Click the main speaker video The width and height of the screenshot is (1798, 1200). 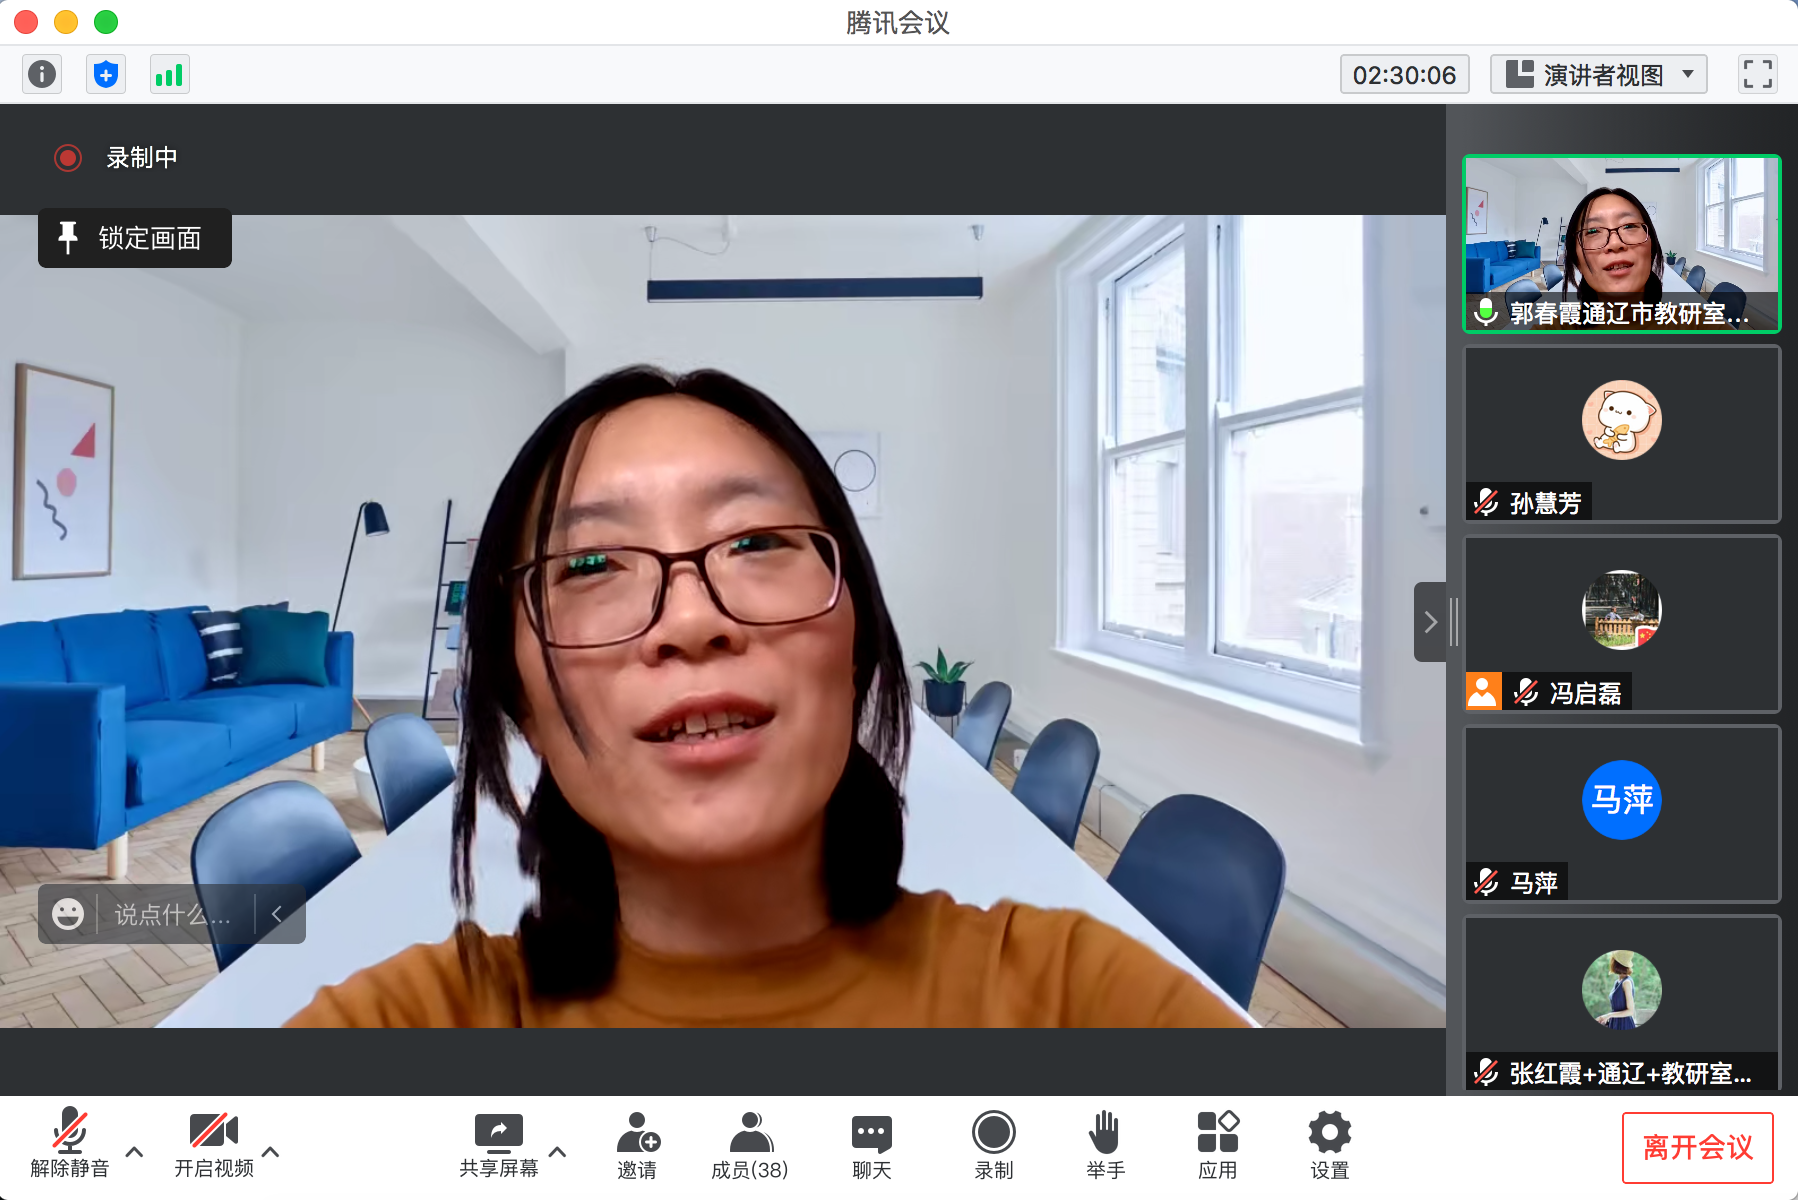point(722,622)
